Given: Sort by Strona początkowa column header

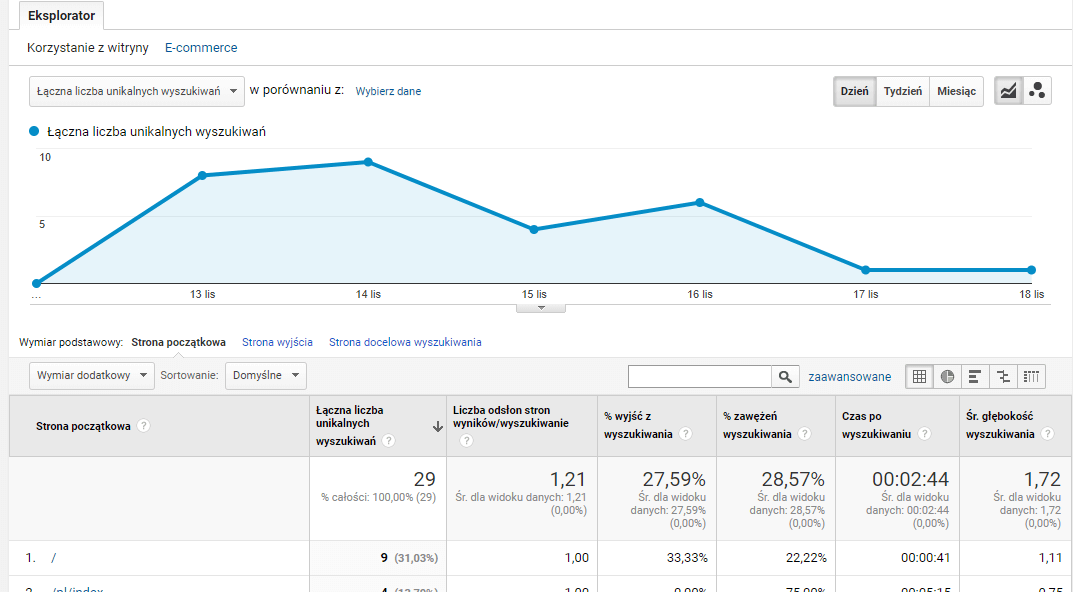Looking at the screenshot, I should [83, 426].
